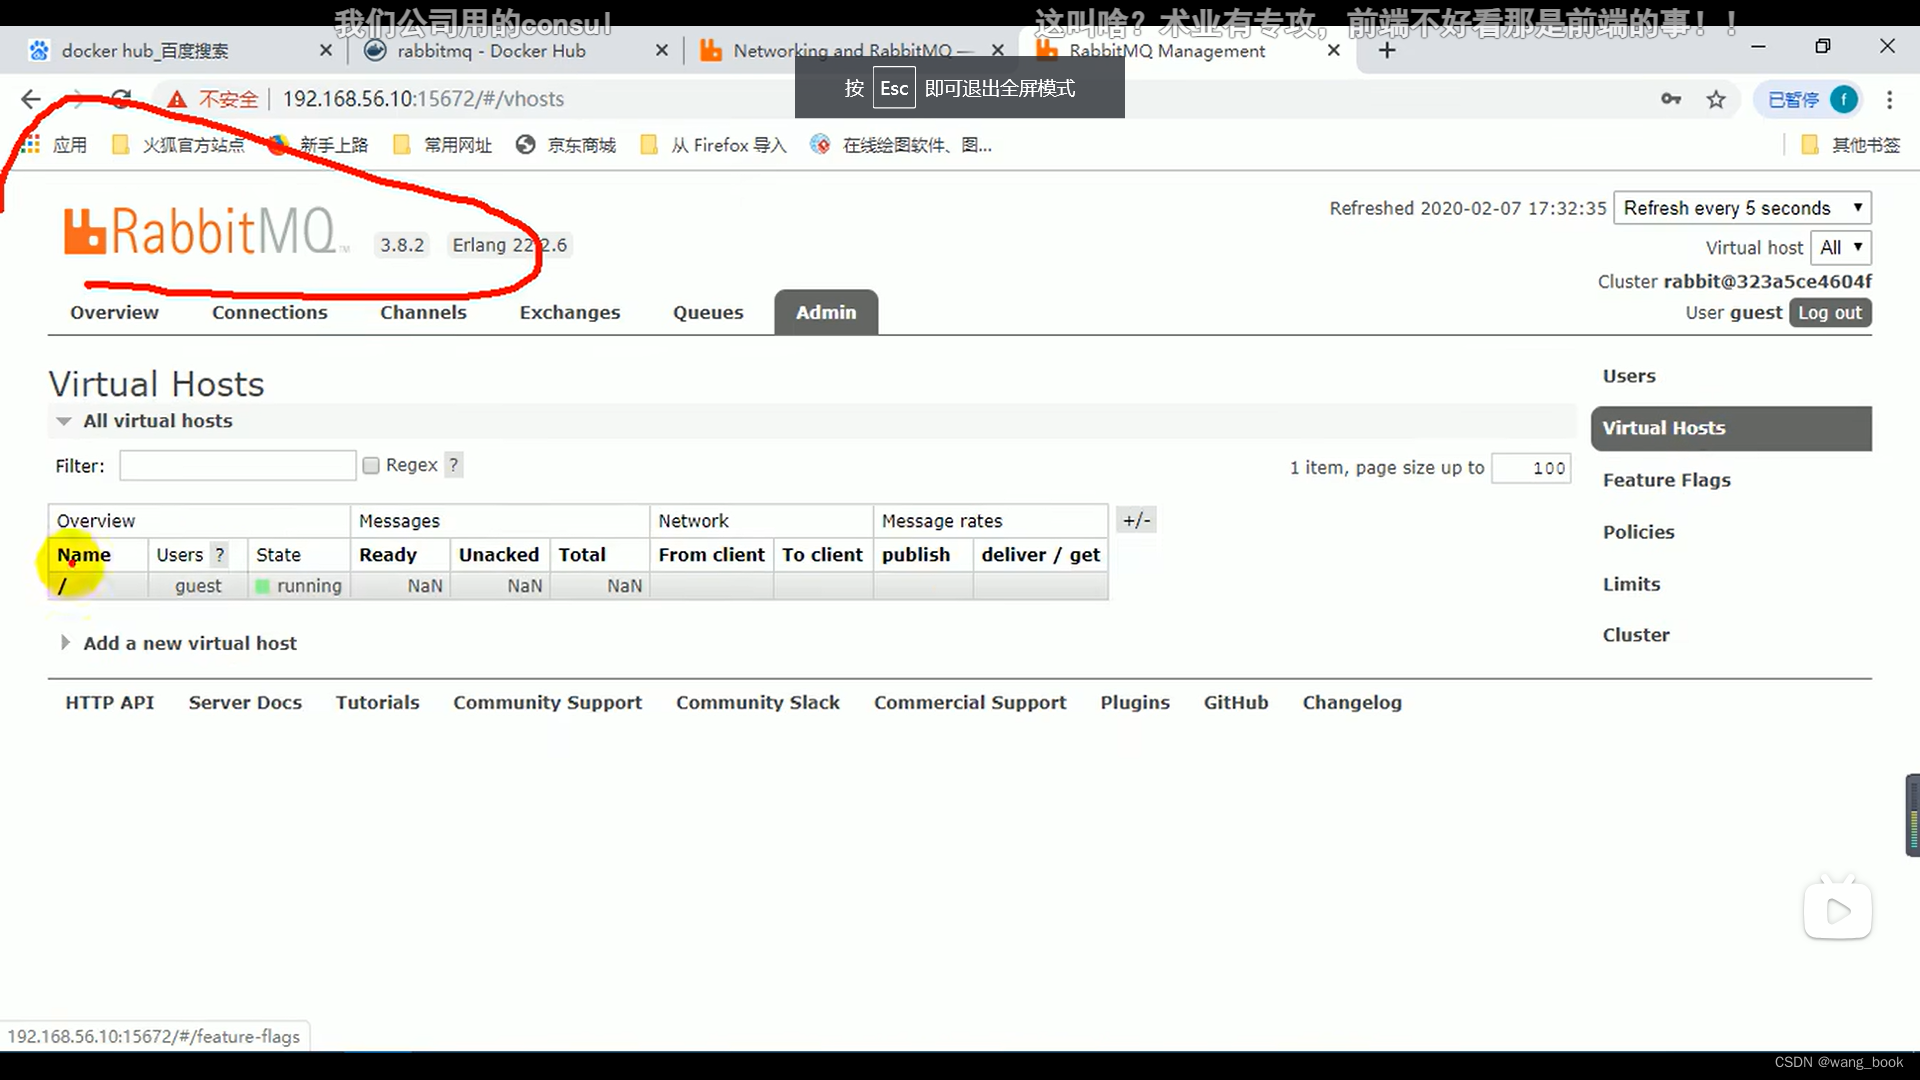1920x1080 pixels.
Task: Select the Admin tab
Action: [x=826, y=312]
